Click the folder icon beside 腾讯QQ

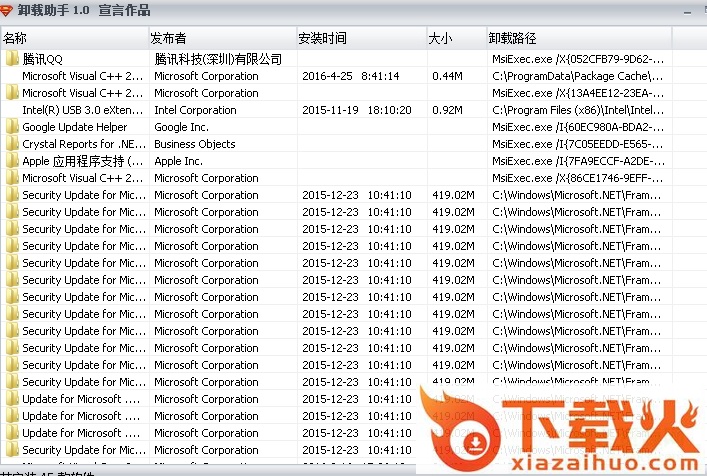click(x=12, y=59)
